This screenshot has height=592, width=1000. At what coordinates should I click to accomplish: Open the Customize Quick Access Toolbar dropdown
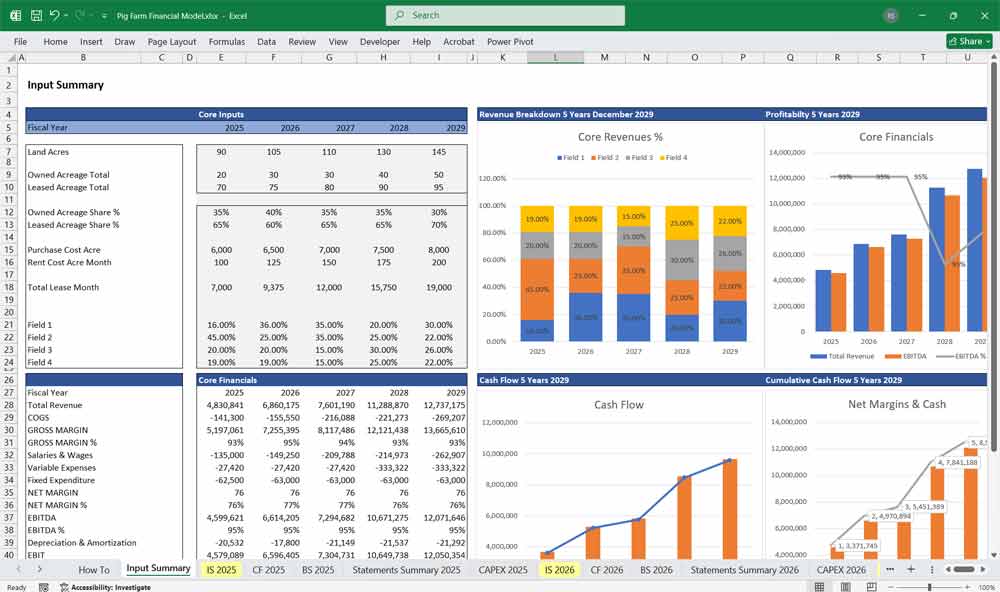point(104,15)
